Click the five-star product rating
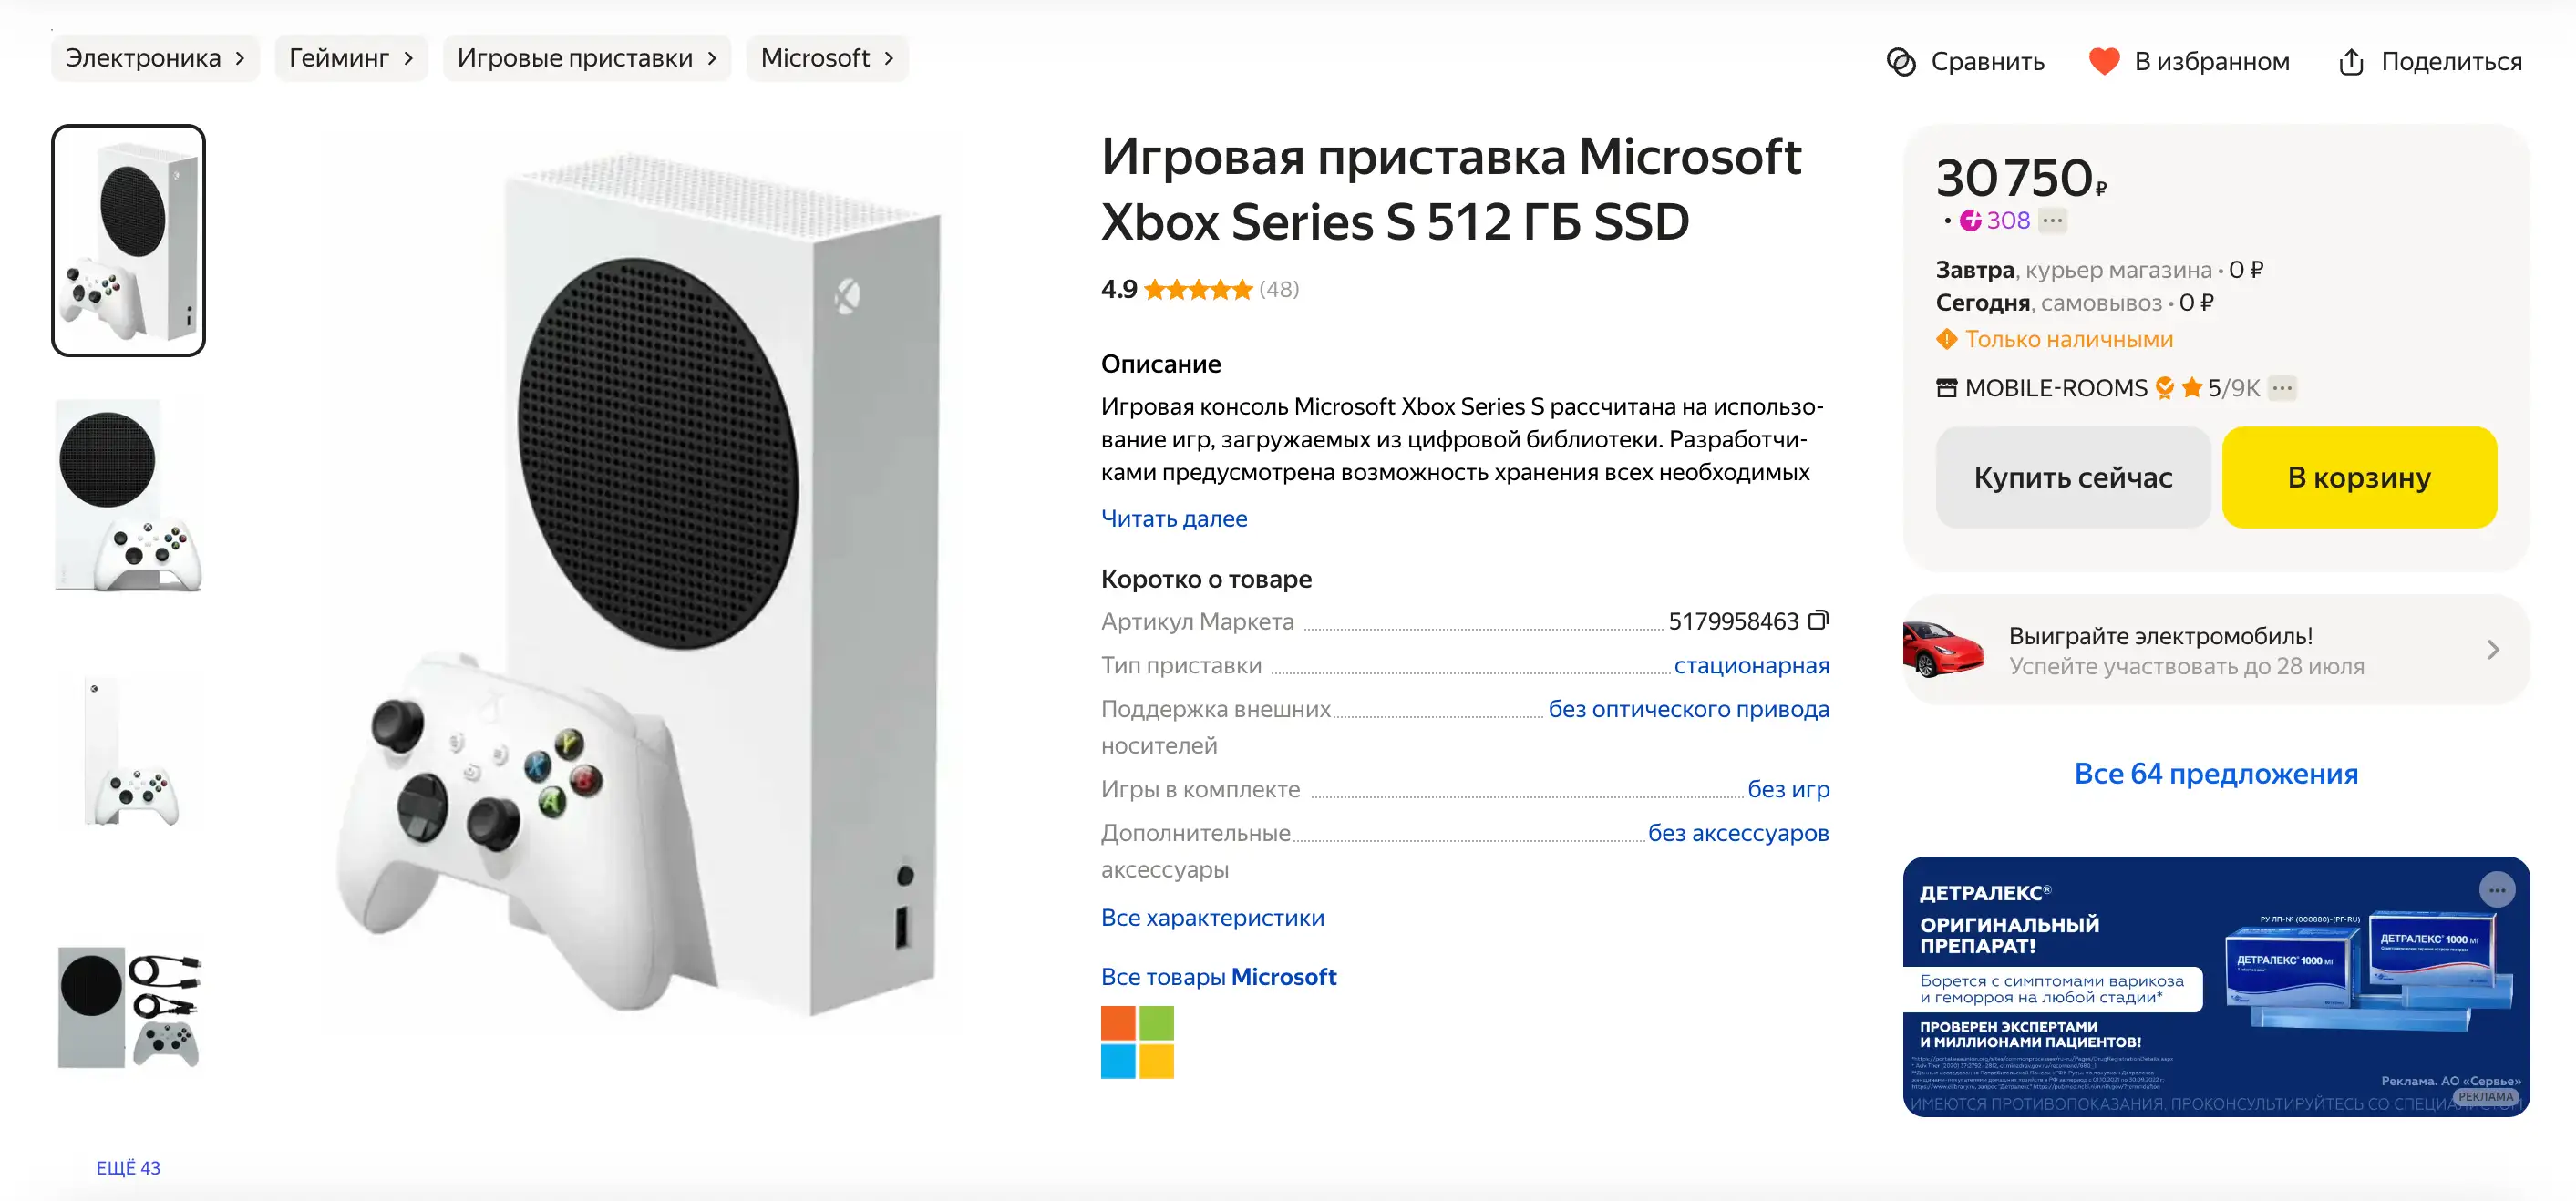The image size is (2576, 1201). [1198, 290]
